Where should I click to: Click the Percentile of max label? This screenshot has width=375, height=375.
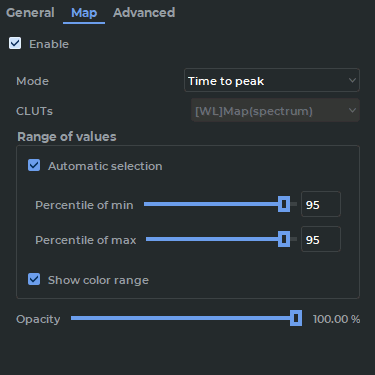(86, 240)
